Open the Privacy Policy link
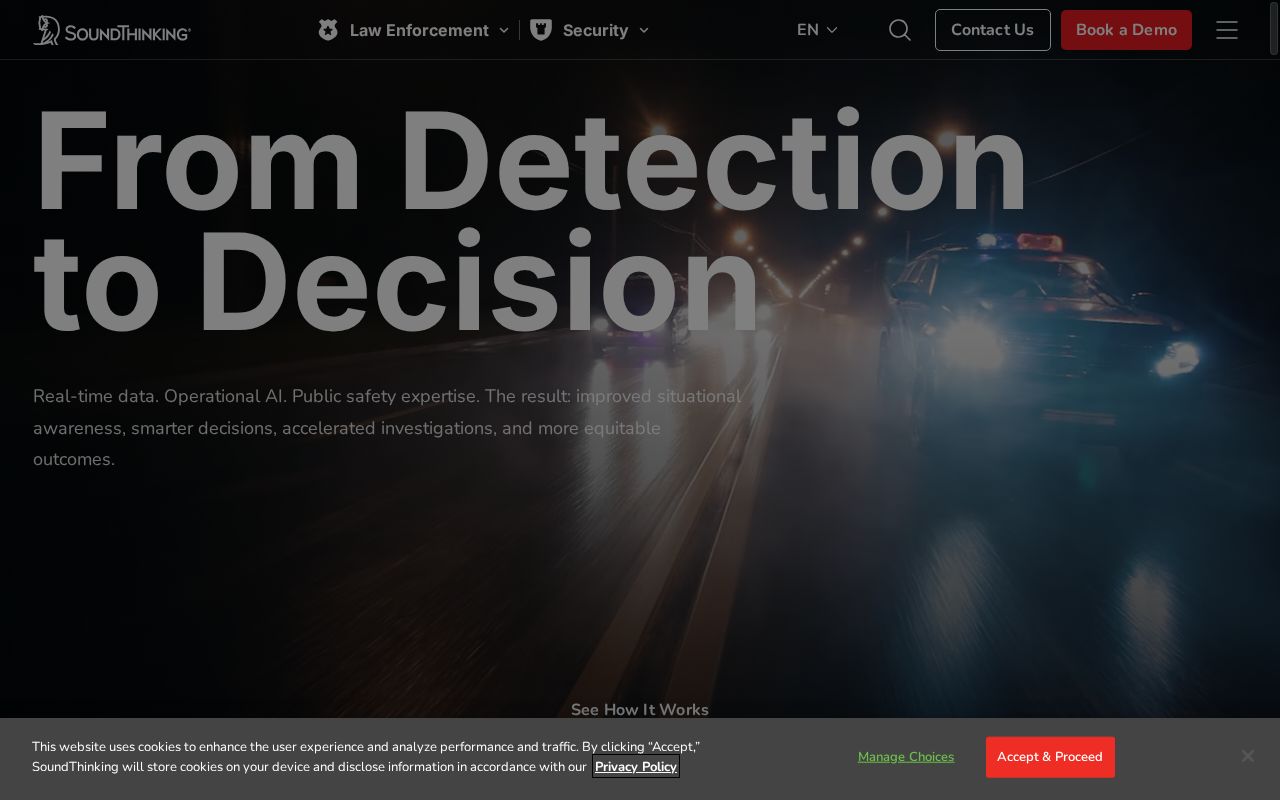The height and width of the screenshot is (800, 1280). pyautogui.click(x=636, y=767)
